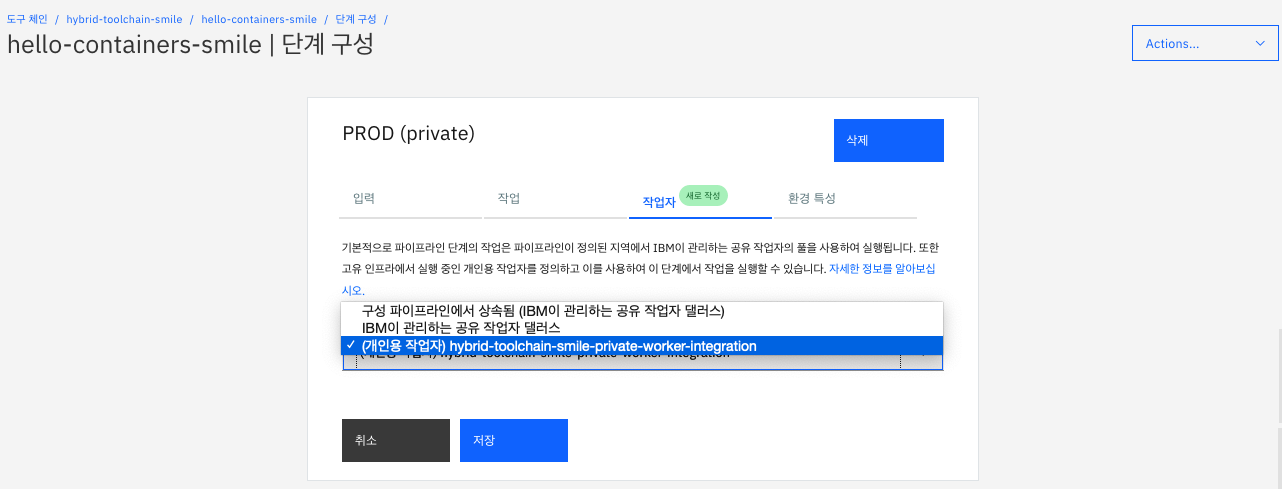
Task: Switch to the 환경 특성 tab
Action: click(846, 199)
